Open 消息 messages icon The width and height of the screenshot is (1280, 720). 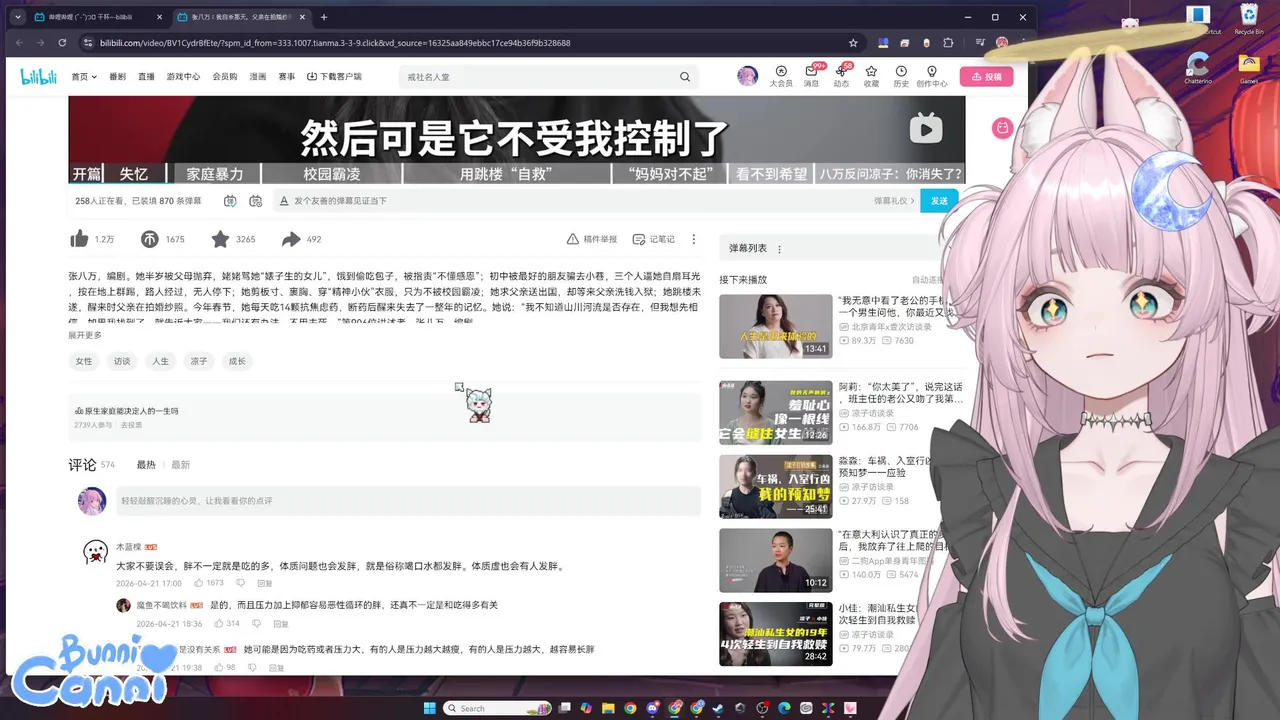point(811,76)
